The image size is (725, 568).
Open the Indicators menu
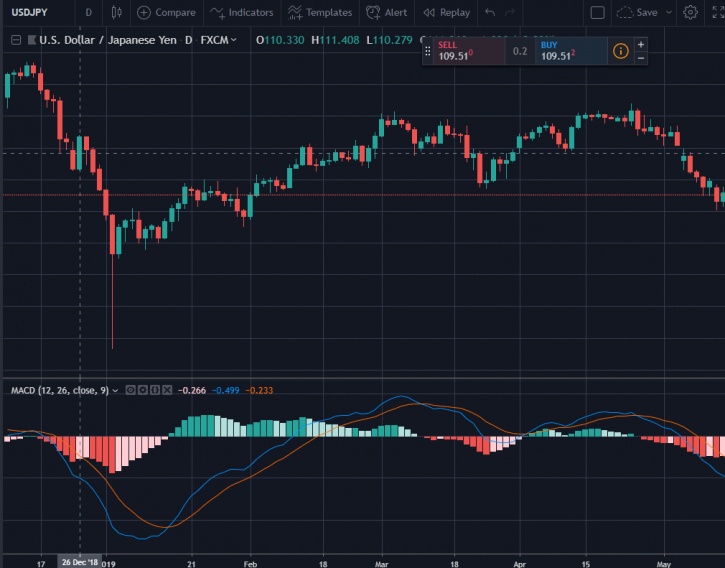(x=241, y=12)
